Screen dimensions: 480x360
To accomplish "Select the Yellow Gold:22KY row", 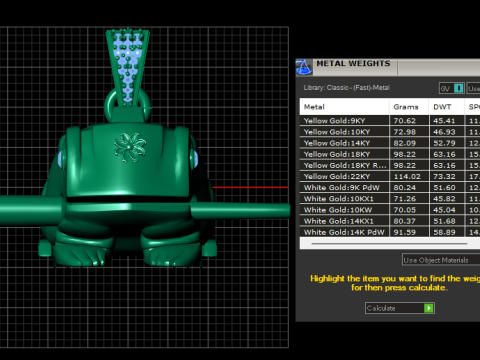I will pyautogui.click(x=390, y=176).
